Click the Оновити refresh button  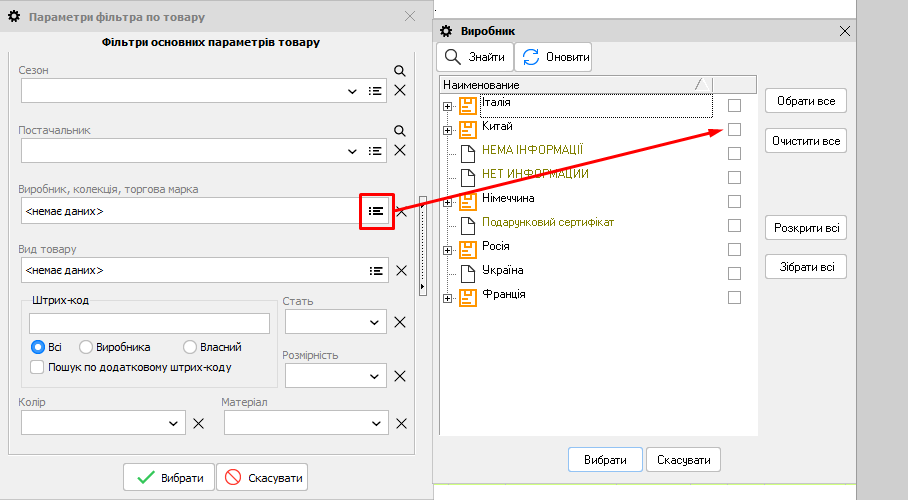tap(553, 58)
